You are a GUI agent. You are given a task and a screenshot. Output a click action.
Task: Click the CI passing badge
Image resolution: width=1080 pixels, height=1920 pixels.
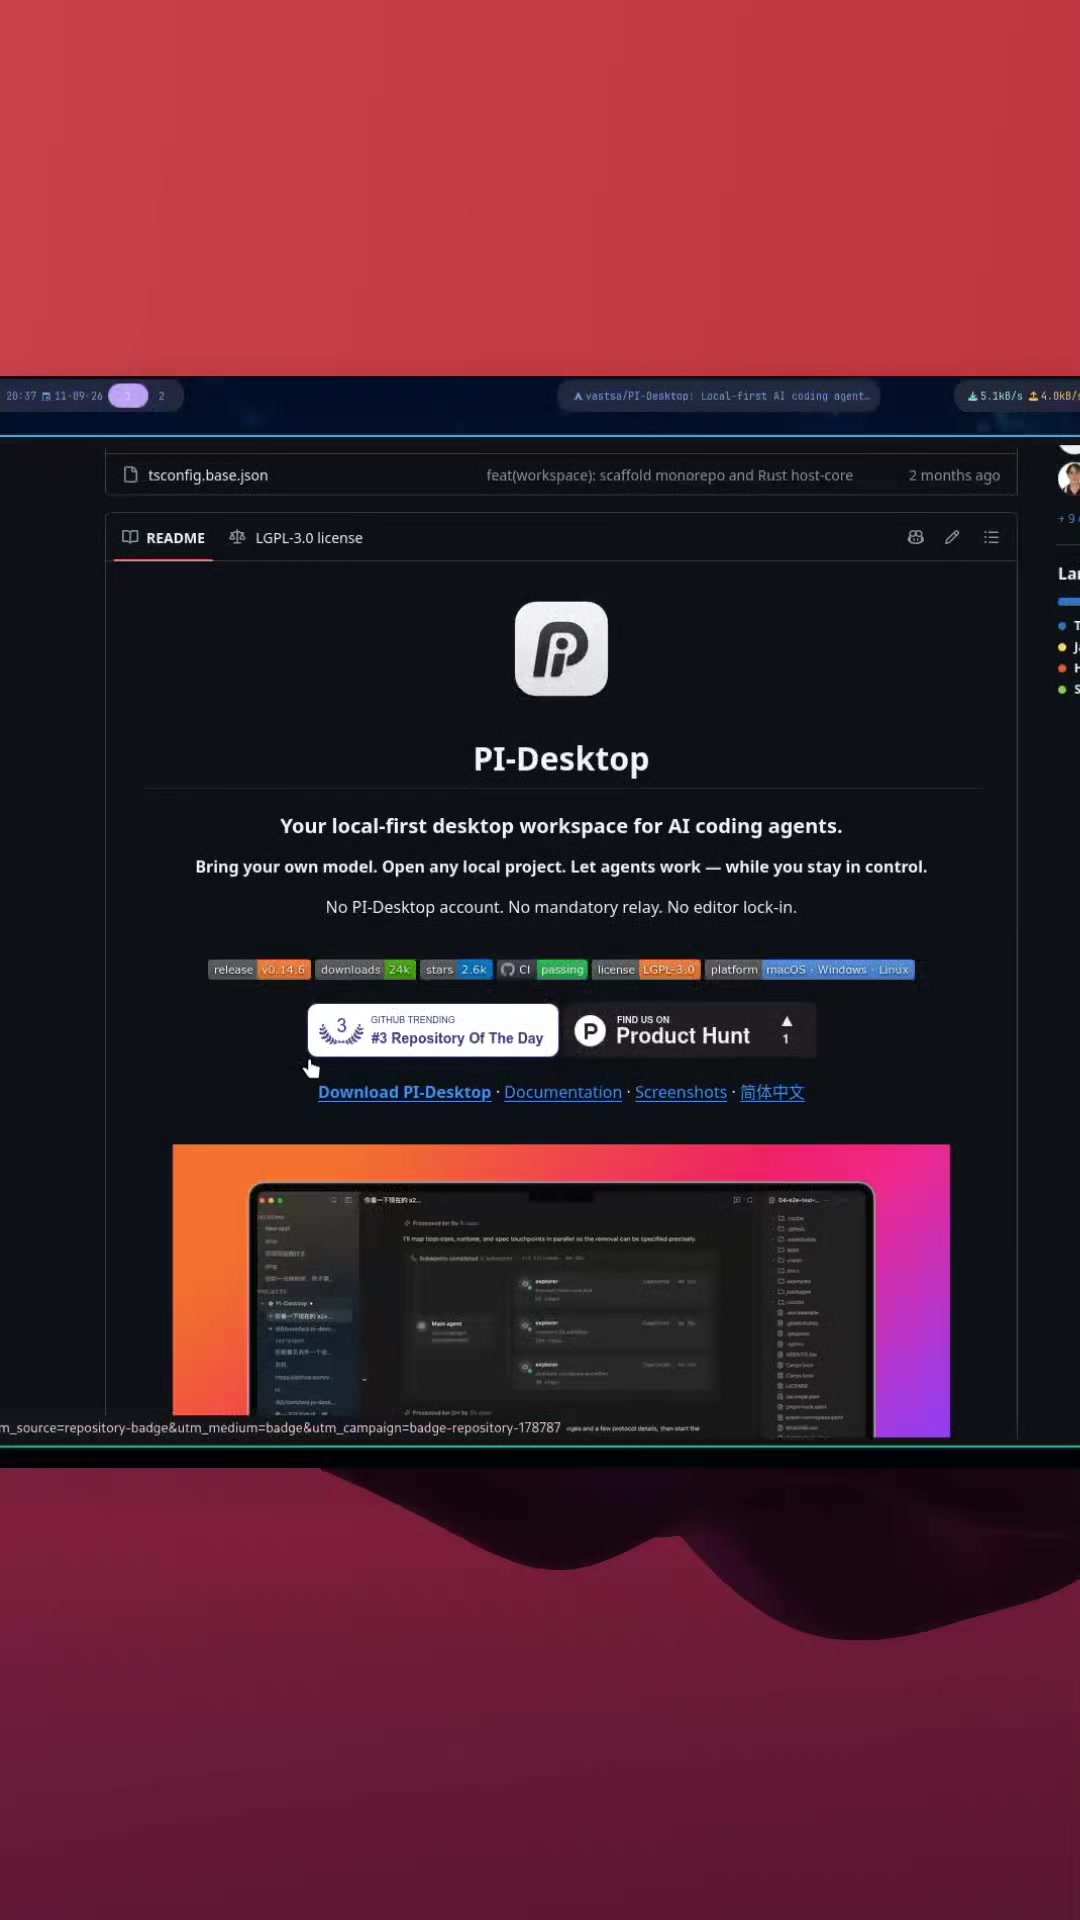coord(542,969)
